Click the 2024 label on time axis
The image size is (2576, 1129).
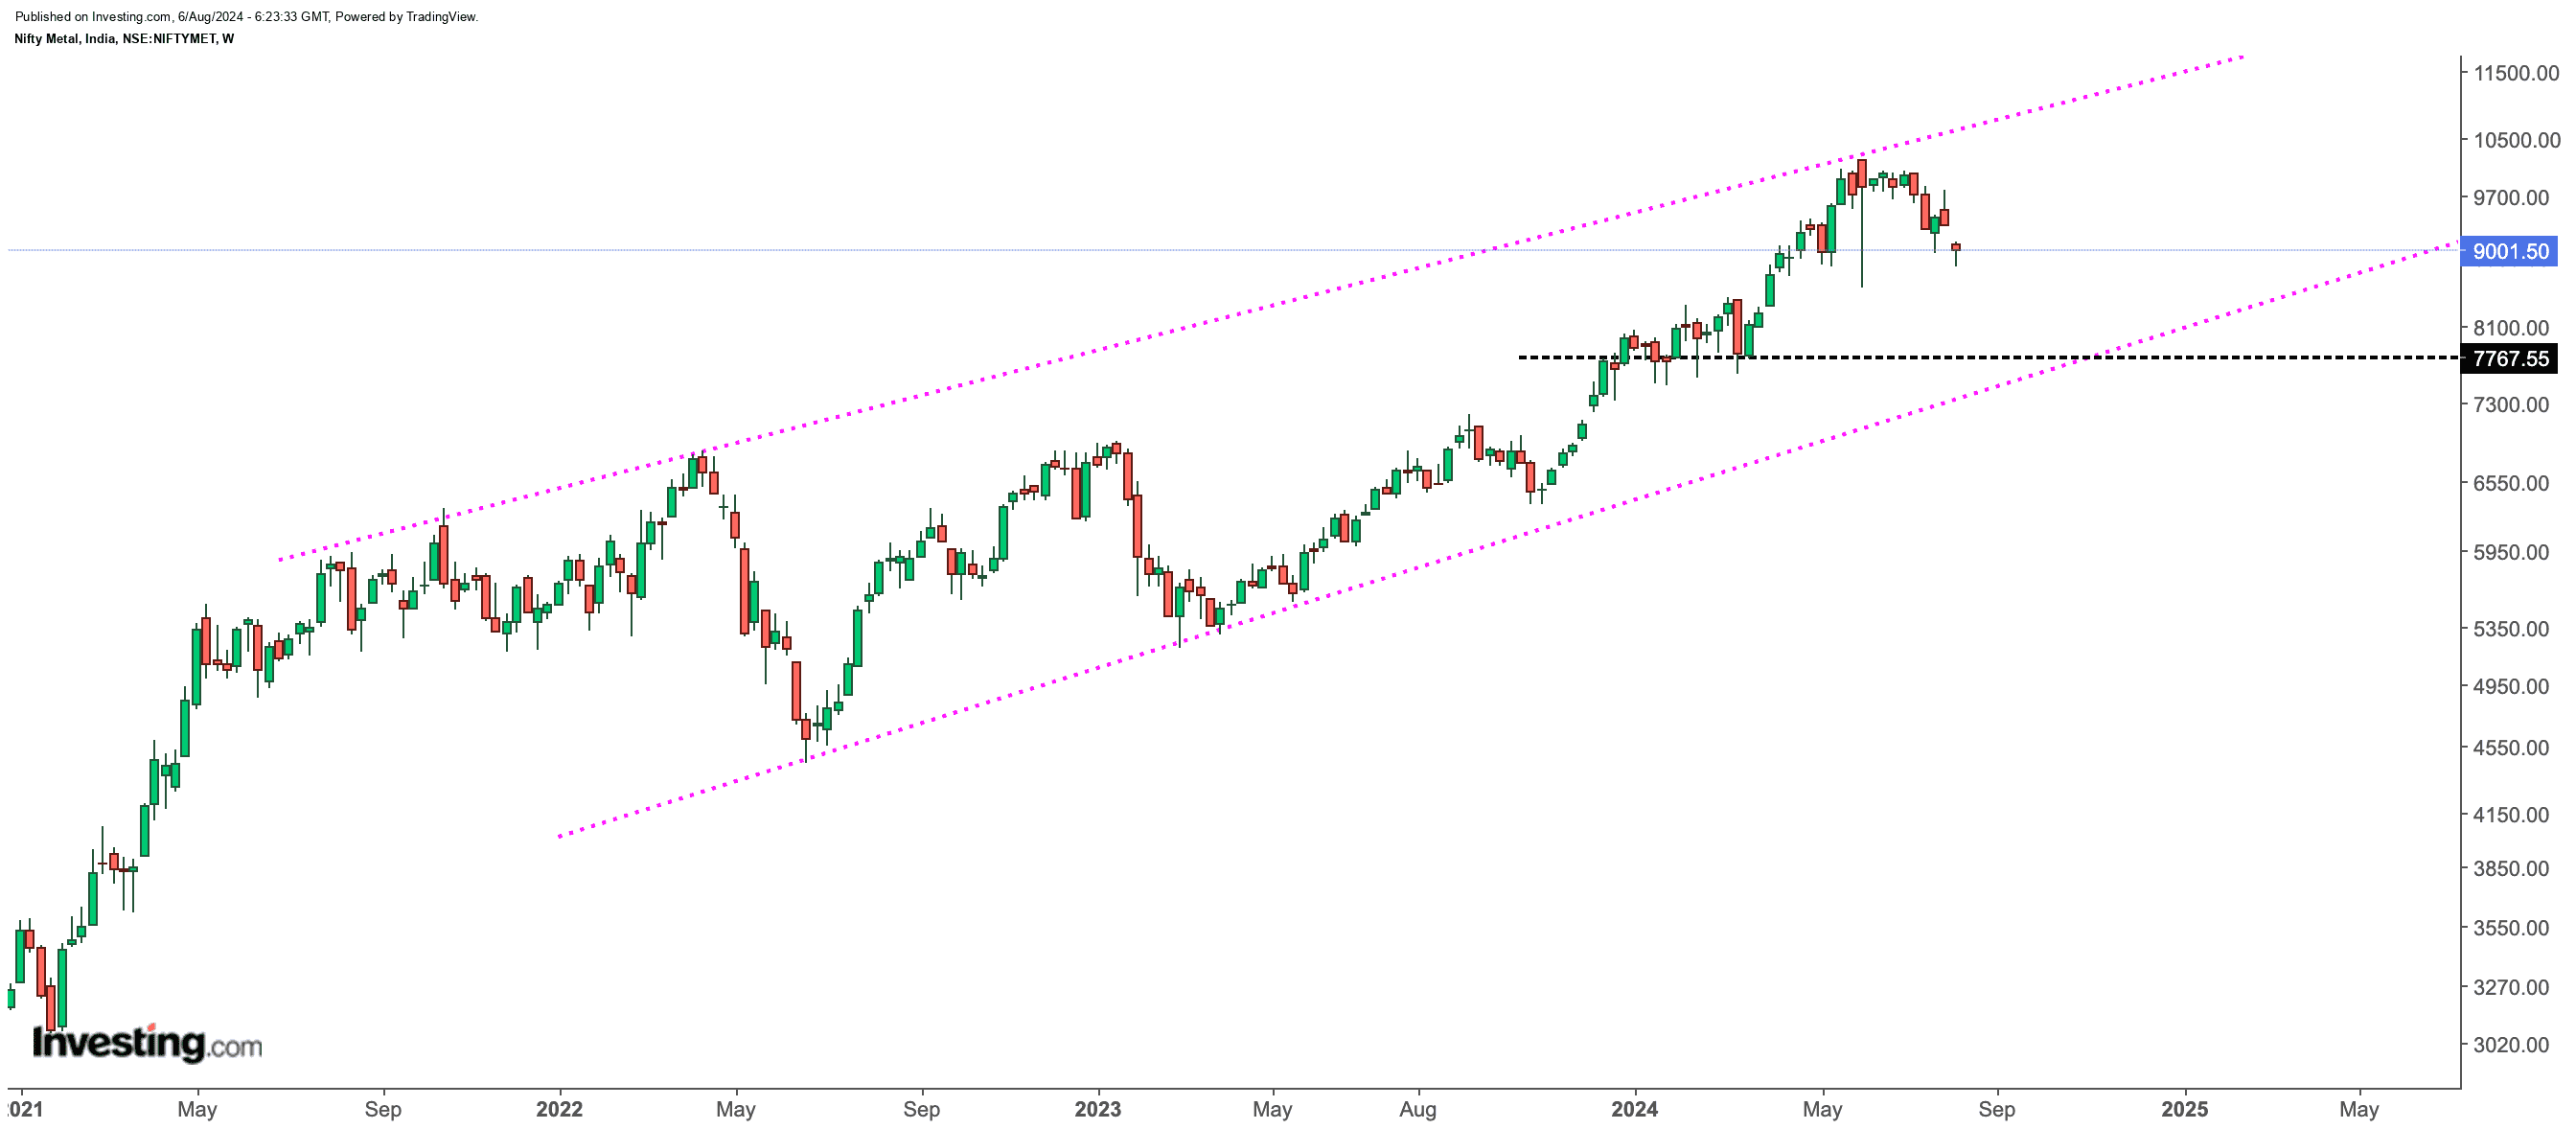[1635, 1109]
